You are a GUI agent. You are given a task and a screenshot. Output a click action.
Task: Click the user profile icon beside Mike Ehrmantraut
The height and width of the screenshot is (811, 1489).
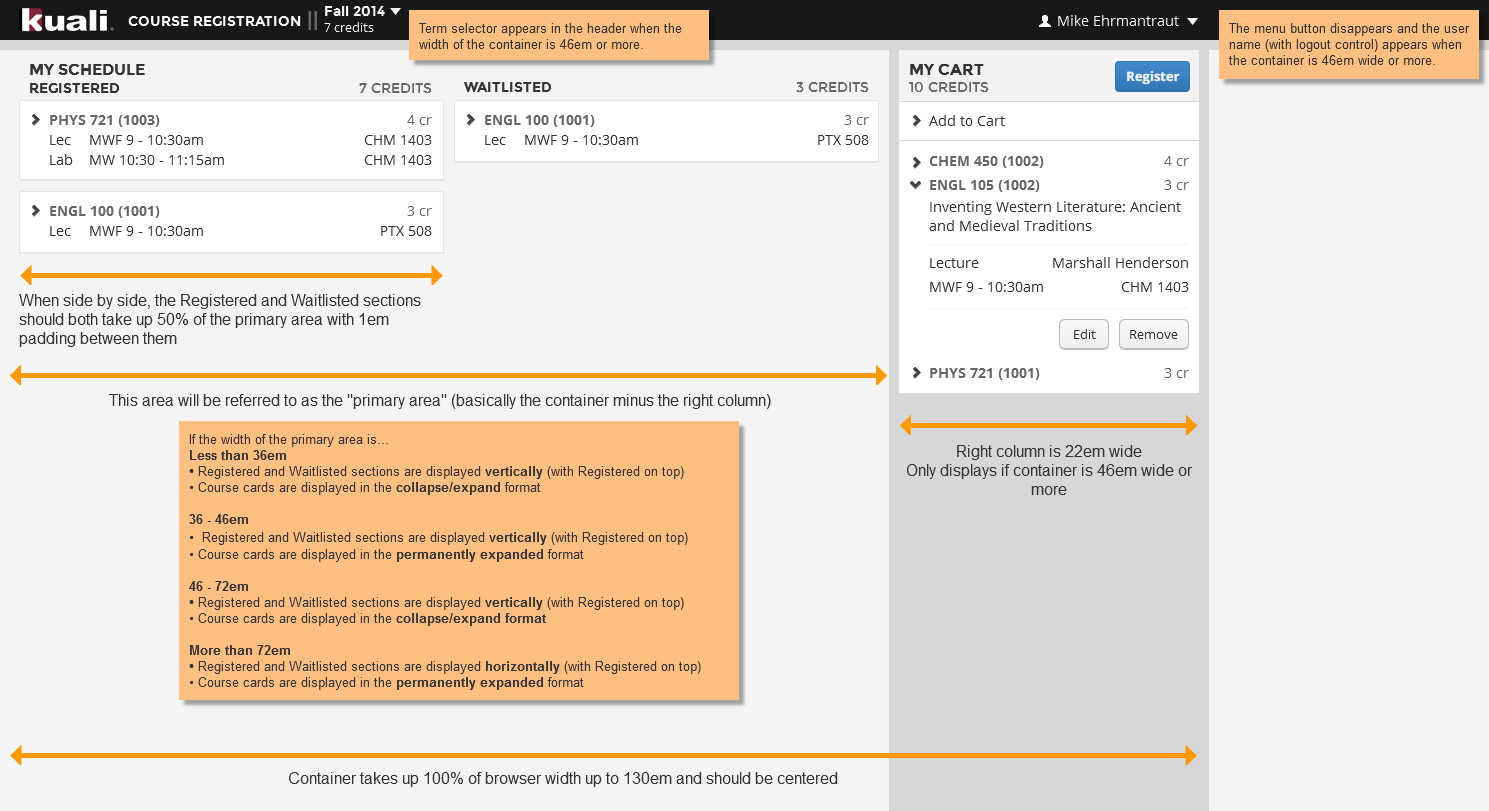coord(1045,21)
